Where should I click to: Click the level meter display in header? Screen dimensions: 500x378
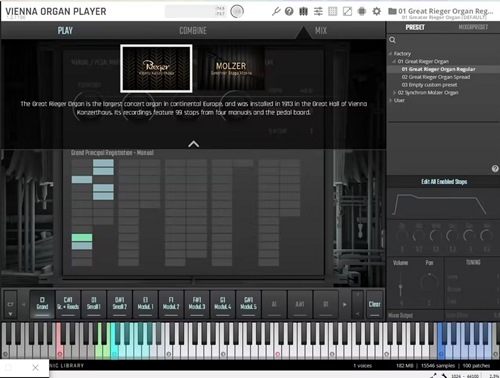tap(196, 12)
